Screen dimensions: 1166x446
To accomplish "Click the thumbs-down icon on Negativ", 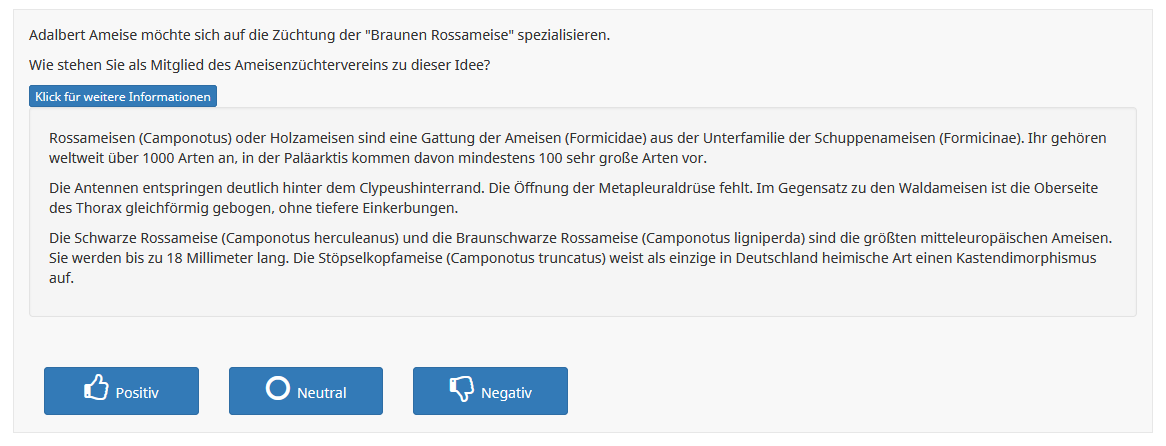I will (462, 390).
